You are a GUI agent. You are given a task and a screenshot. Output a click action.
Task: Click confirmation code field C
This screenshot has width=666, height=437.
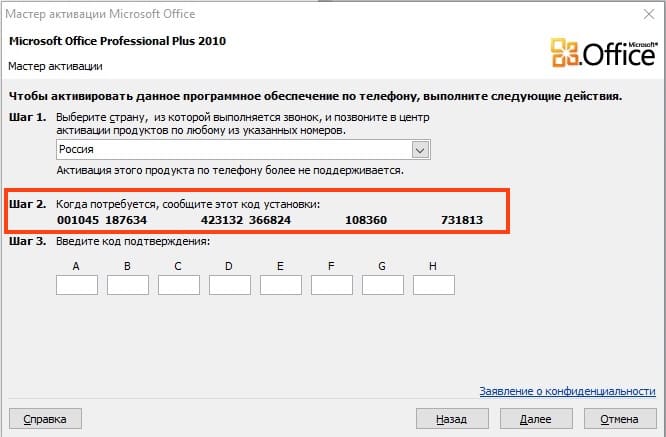179,285
